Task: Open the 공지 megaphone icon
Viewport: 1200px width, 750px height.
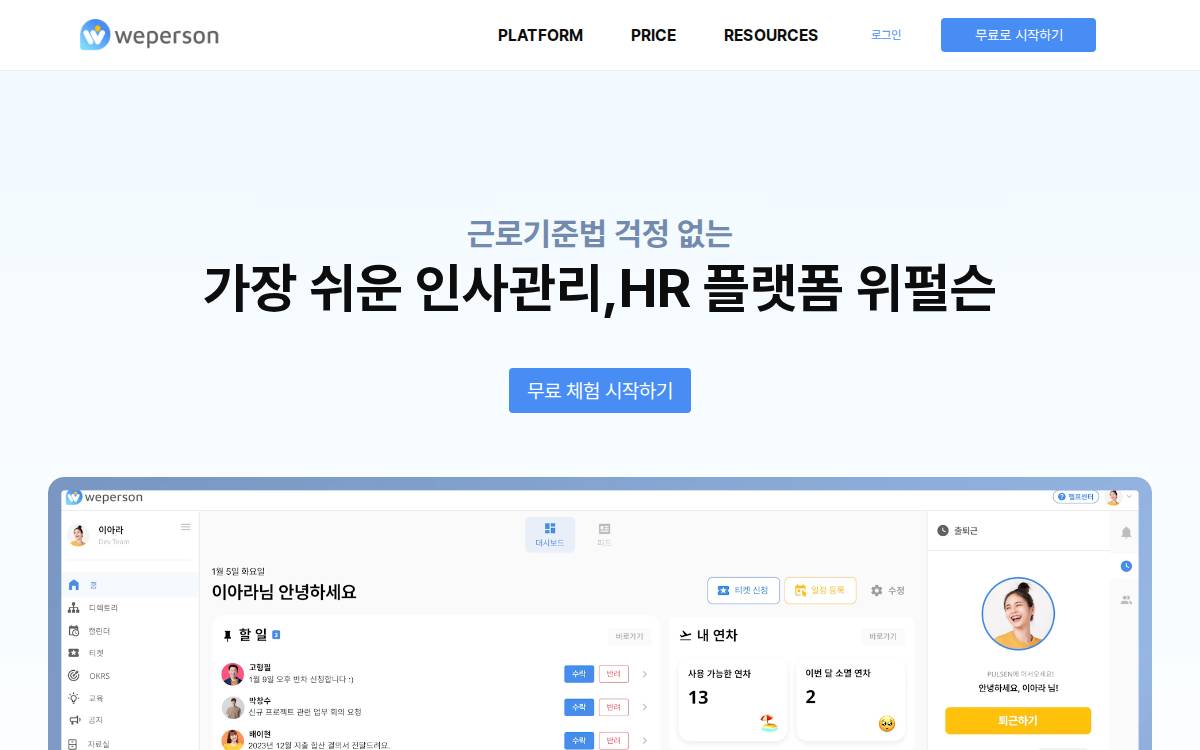Action: 73,720
